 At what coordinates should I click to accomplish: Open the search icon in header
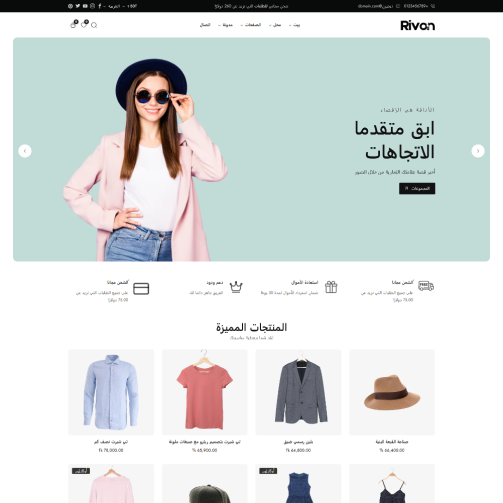(94, 25)
